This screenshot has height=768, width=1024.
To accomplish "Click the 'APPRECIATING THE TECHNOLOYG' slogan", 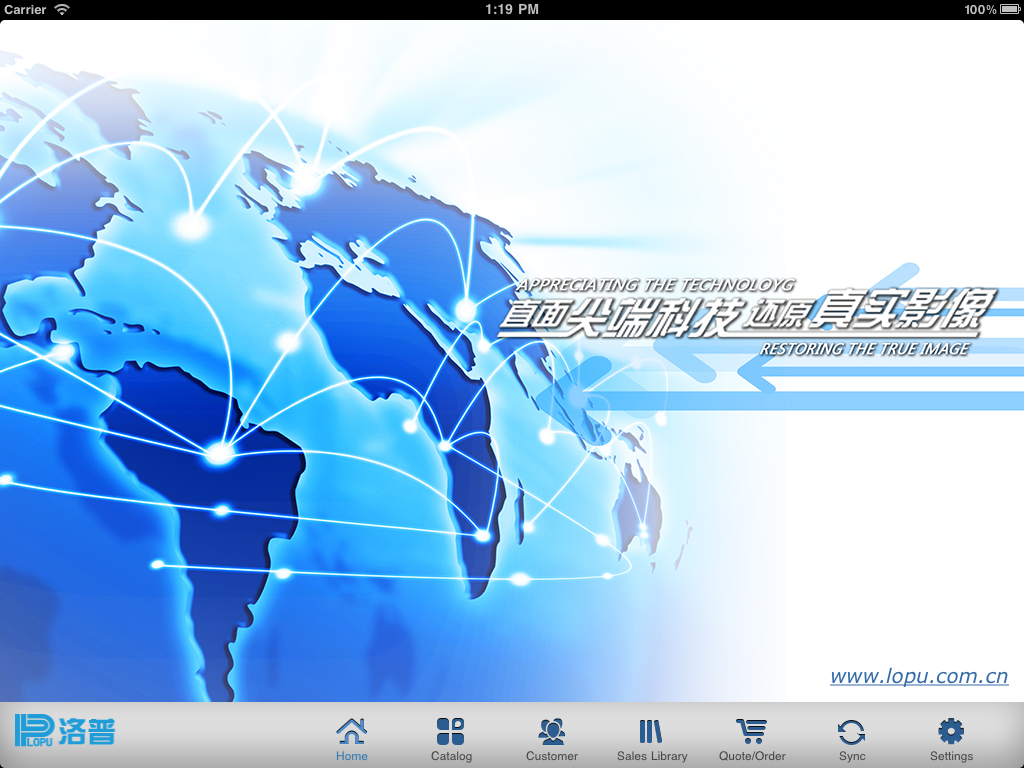I will (x=655, y=285).
